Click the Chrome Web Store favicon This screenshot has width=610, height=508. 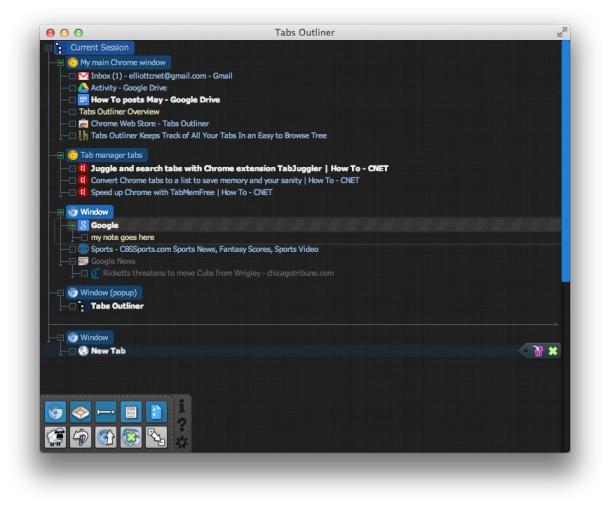pos(83,124)
